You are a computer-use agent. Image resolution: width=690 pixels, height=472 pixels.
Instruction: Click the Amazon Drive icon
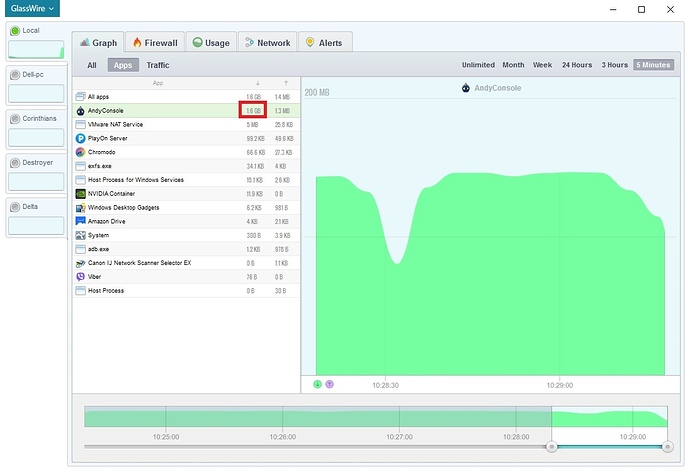point(80,221)
